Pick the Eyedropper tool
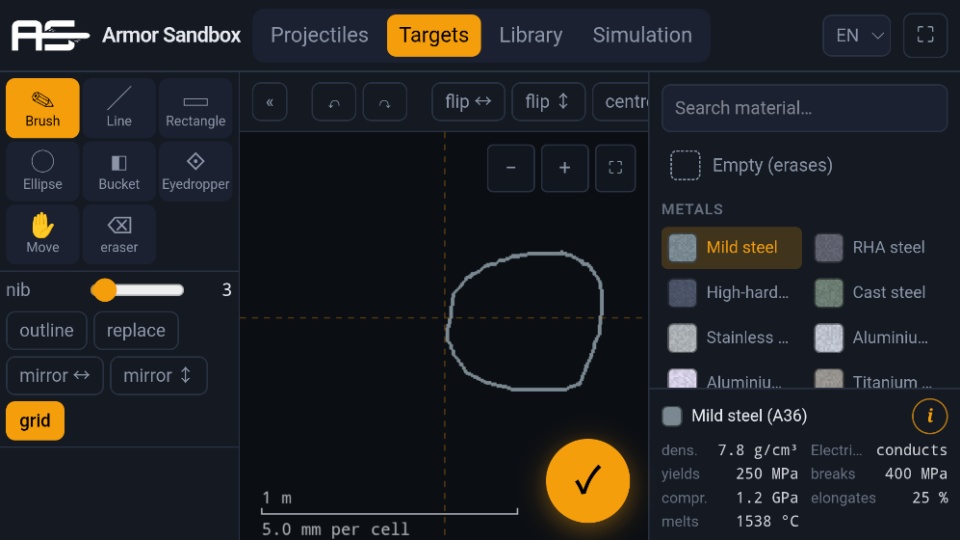 tap(195, 171)
